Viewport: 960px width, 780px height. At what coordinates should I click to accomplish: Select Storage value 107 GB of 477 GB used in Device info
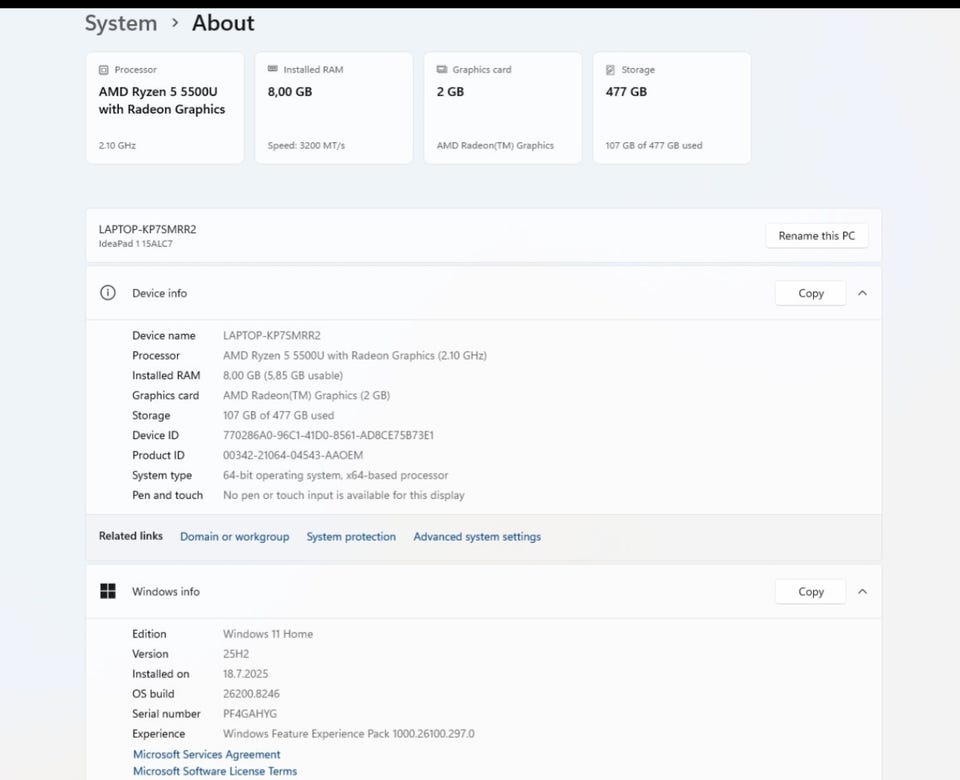pos(279,415)
